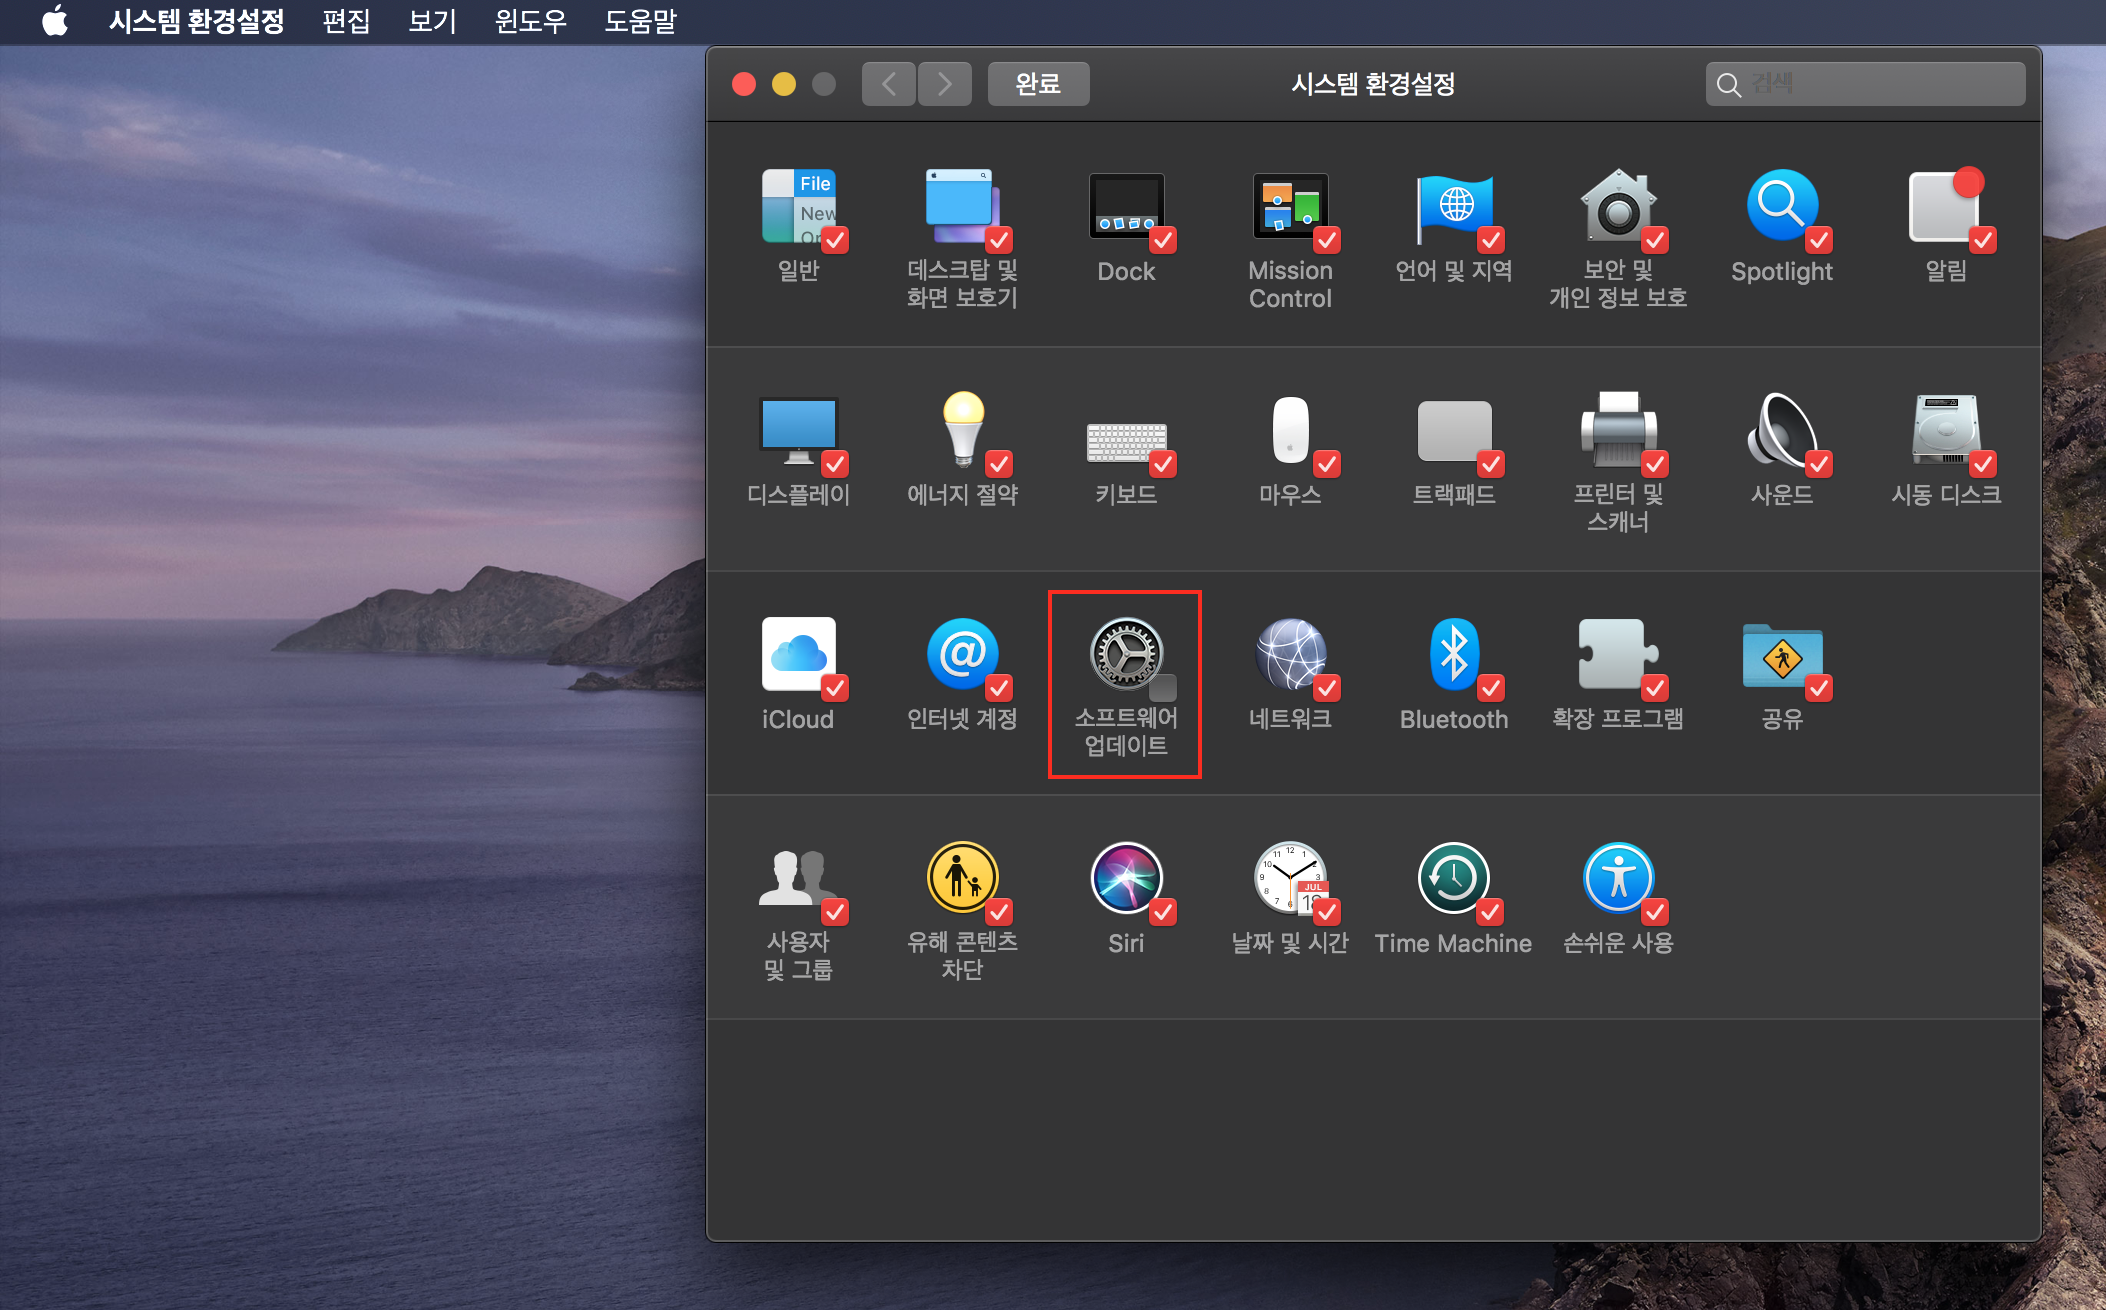Open the 네트워크 preference pane icon
The width and height of the screenshot is (2106, 1310).
(1289, 654)
